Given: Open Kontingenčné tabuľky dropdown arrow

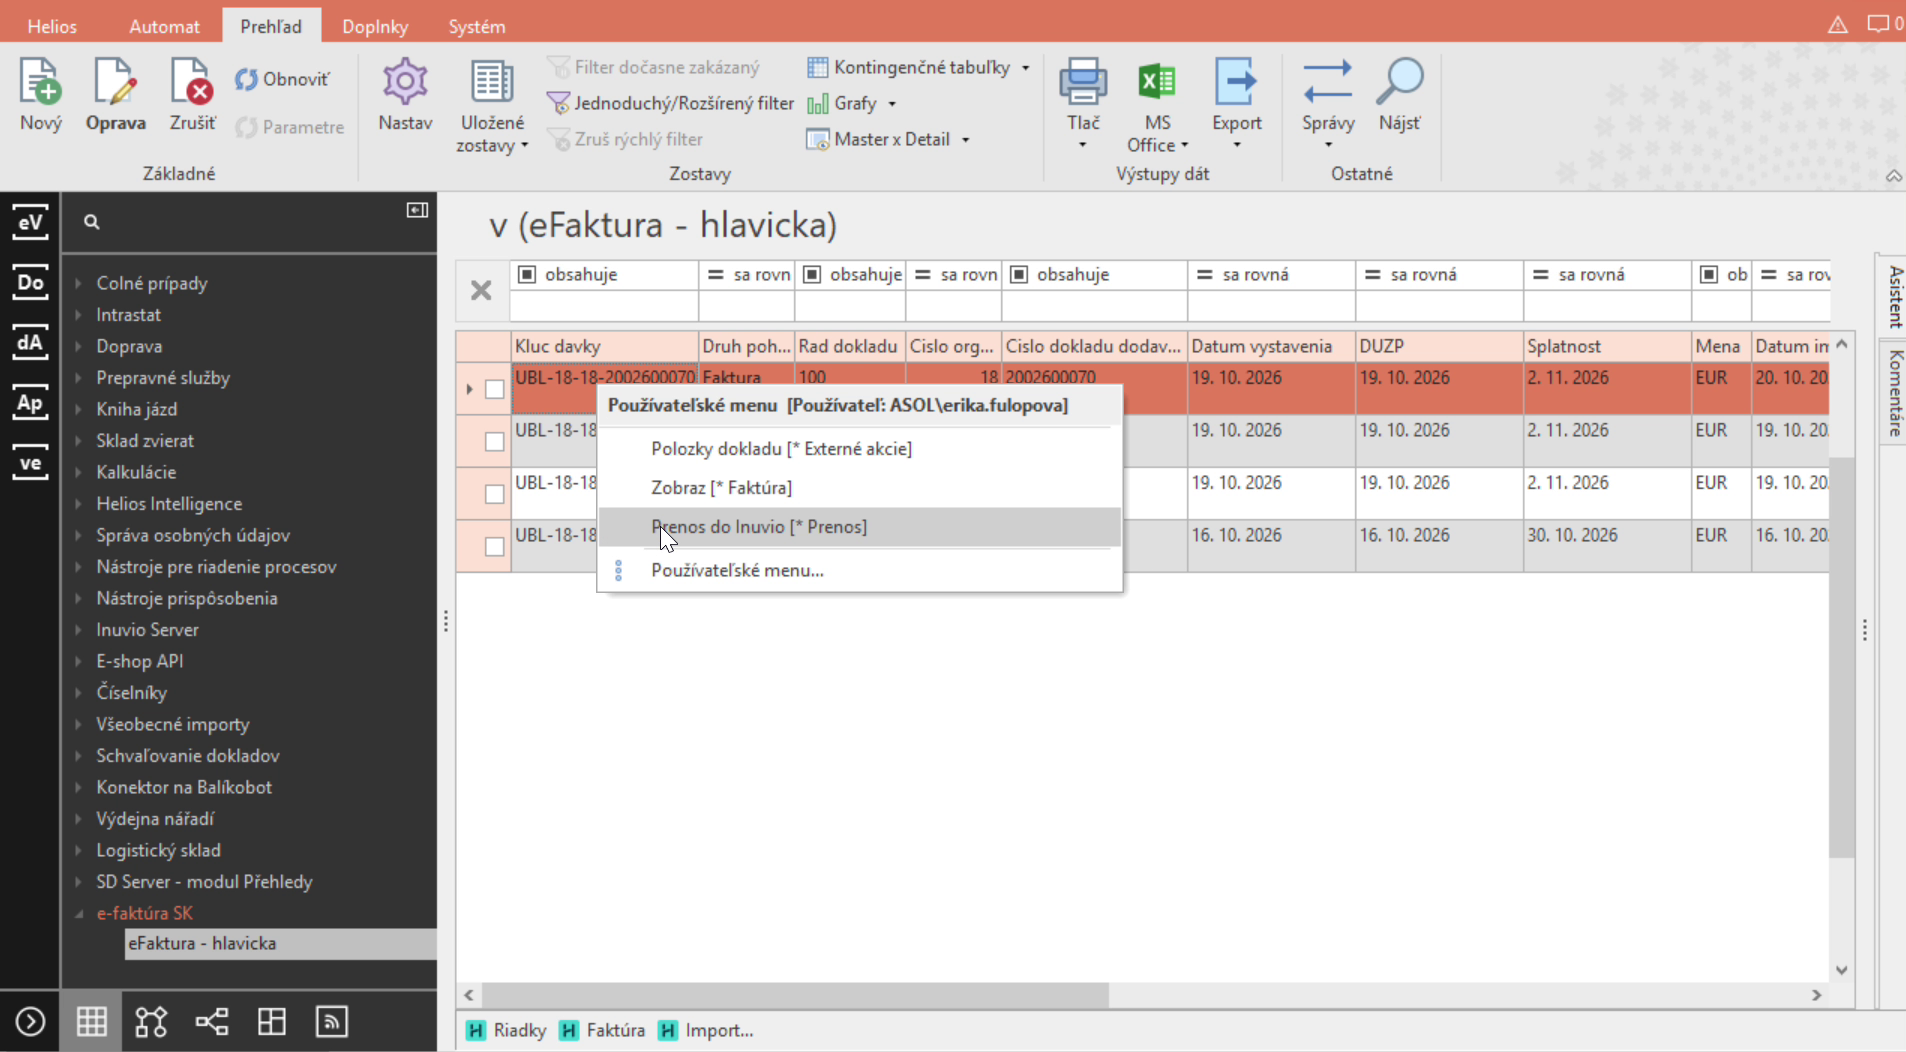Looking at the screenshot, I should coord(1025,68).
